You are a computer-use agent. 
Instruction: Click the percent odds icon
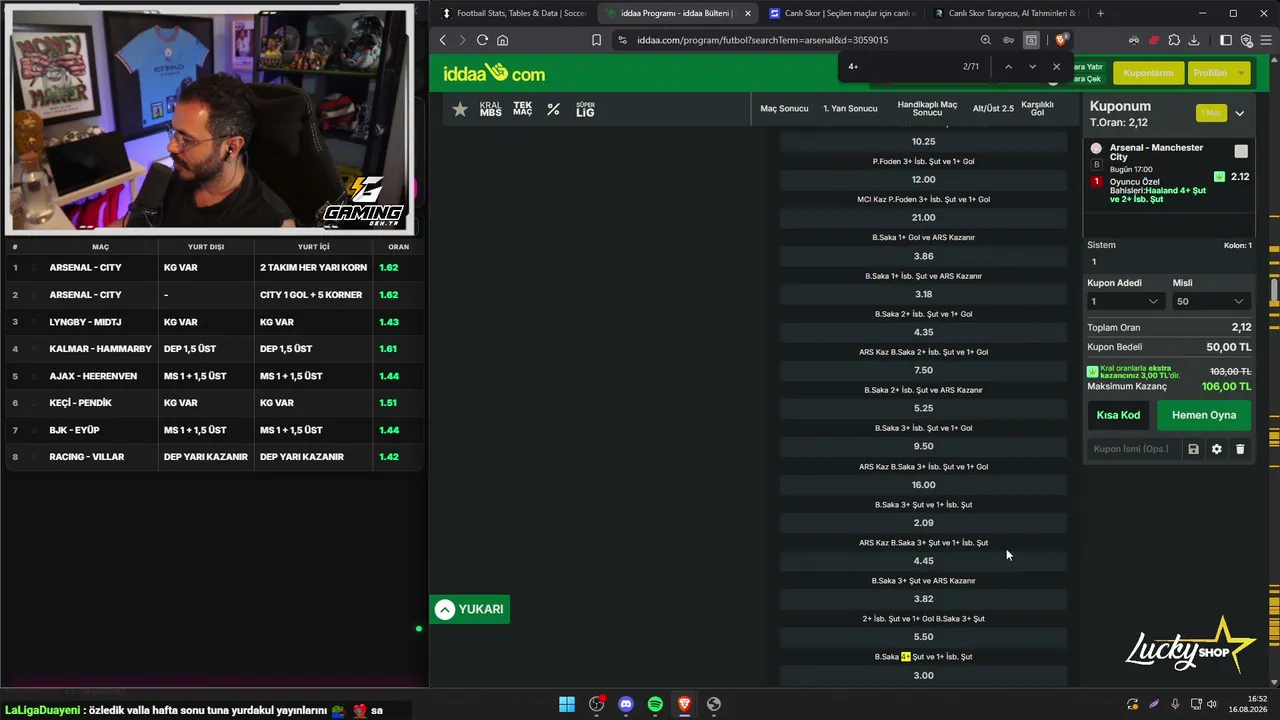[x=553, y=109]
